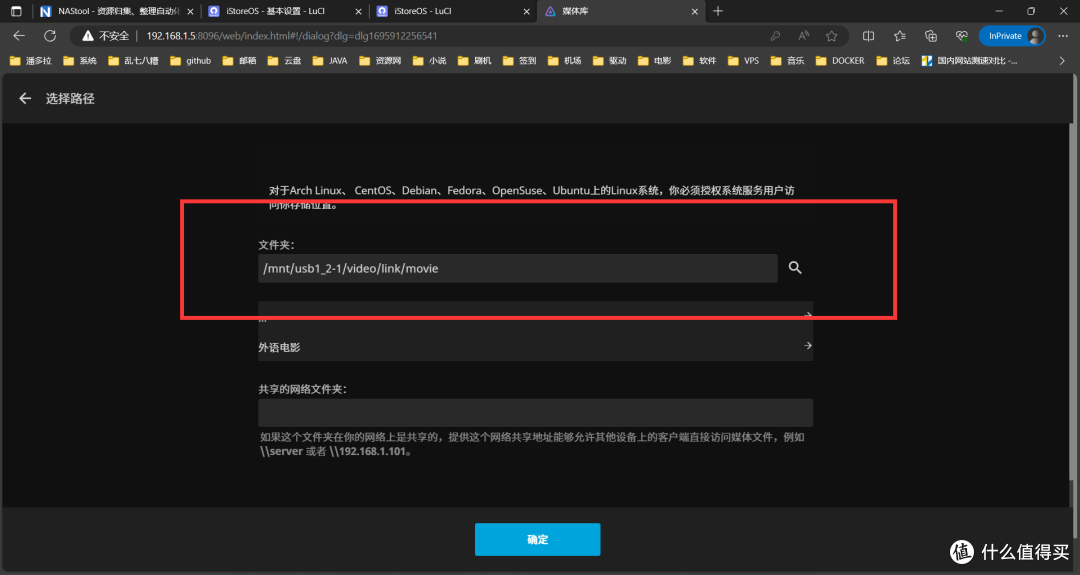Click the folder search magnifier icon
1080x575 pixels.
pos(795,268)
